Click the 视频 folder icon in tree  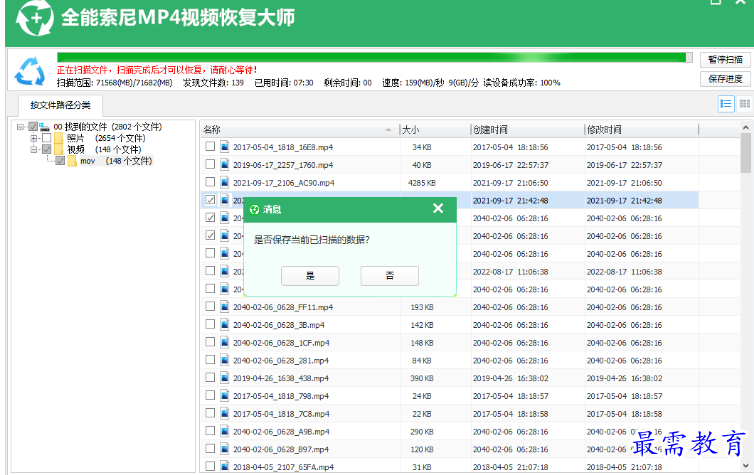(59, 150)
